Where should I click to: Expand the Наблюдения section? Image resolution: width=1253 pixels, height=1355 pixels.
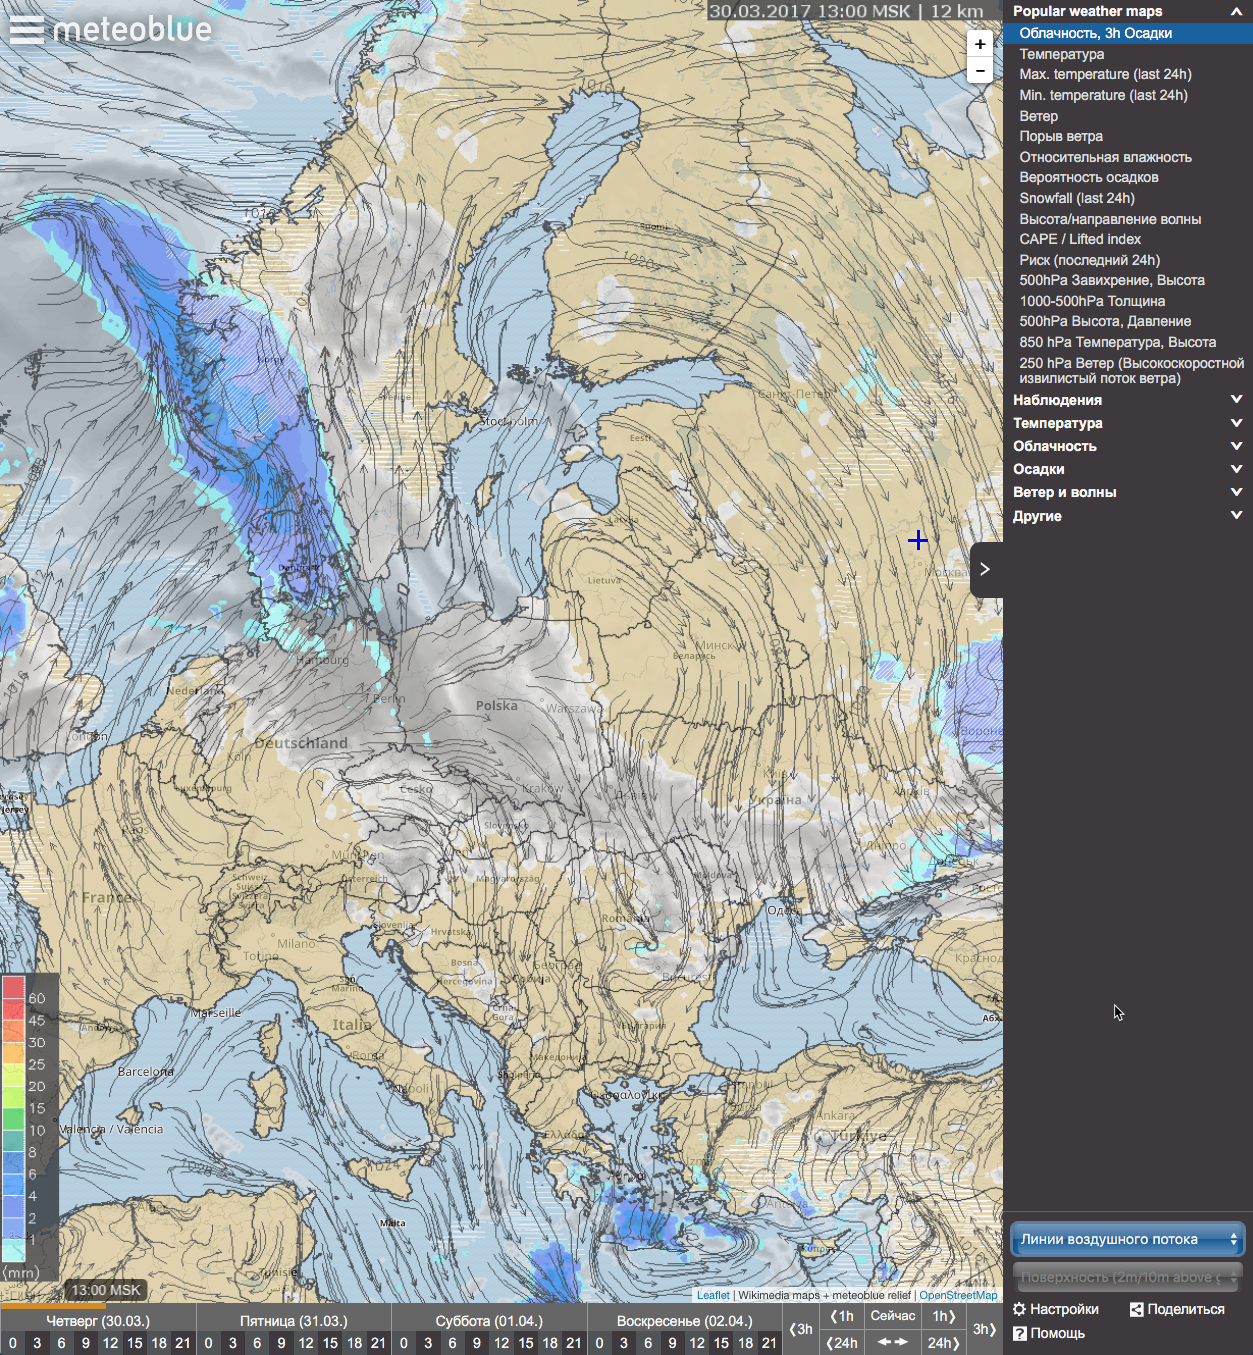[x=1236, y=399]
